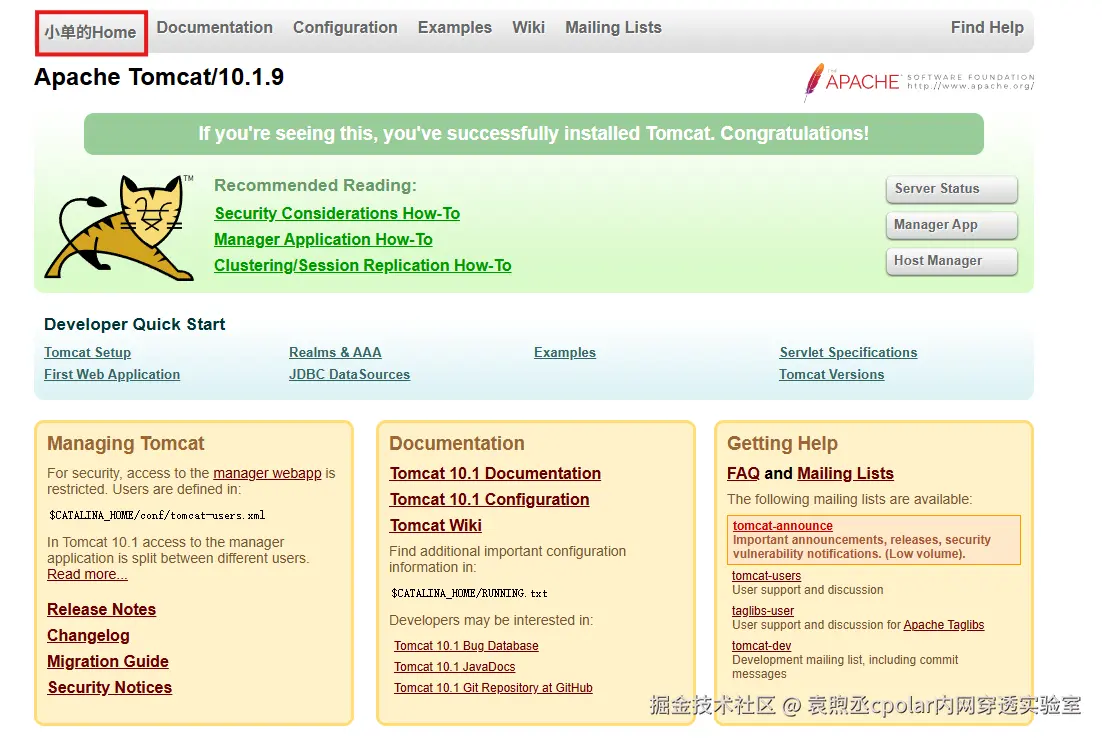
Task: Click the $CATALINA_HOME/conf/tomcat-users.xml path text
Action: coord(157,515)
